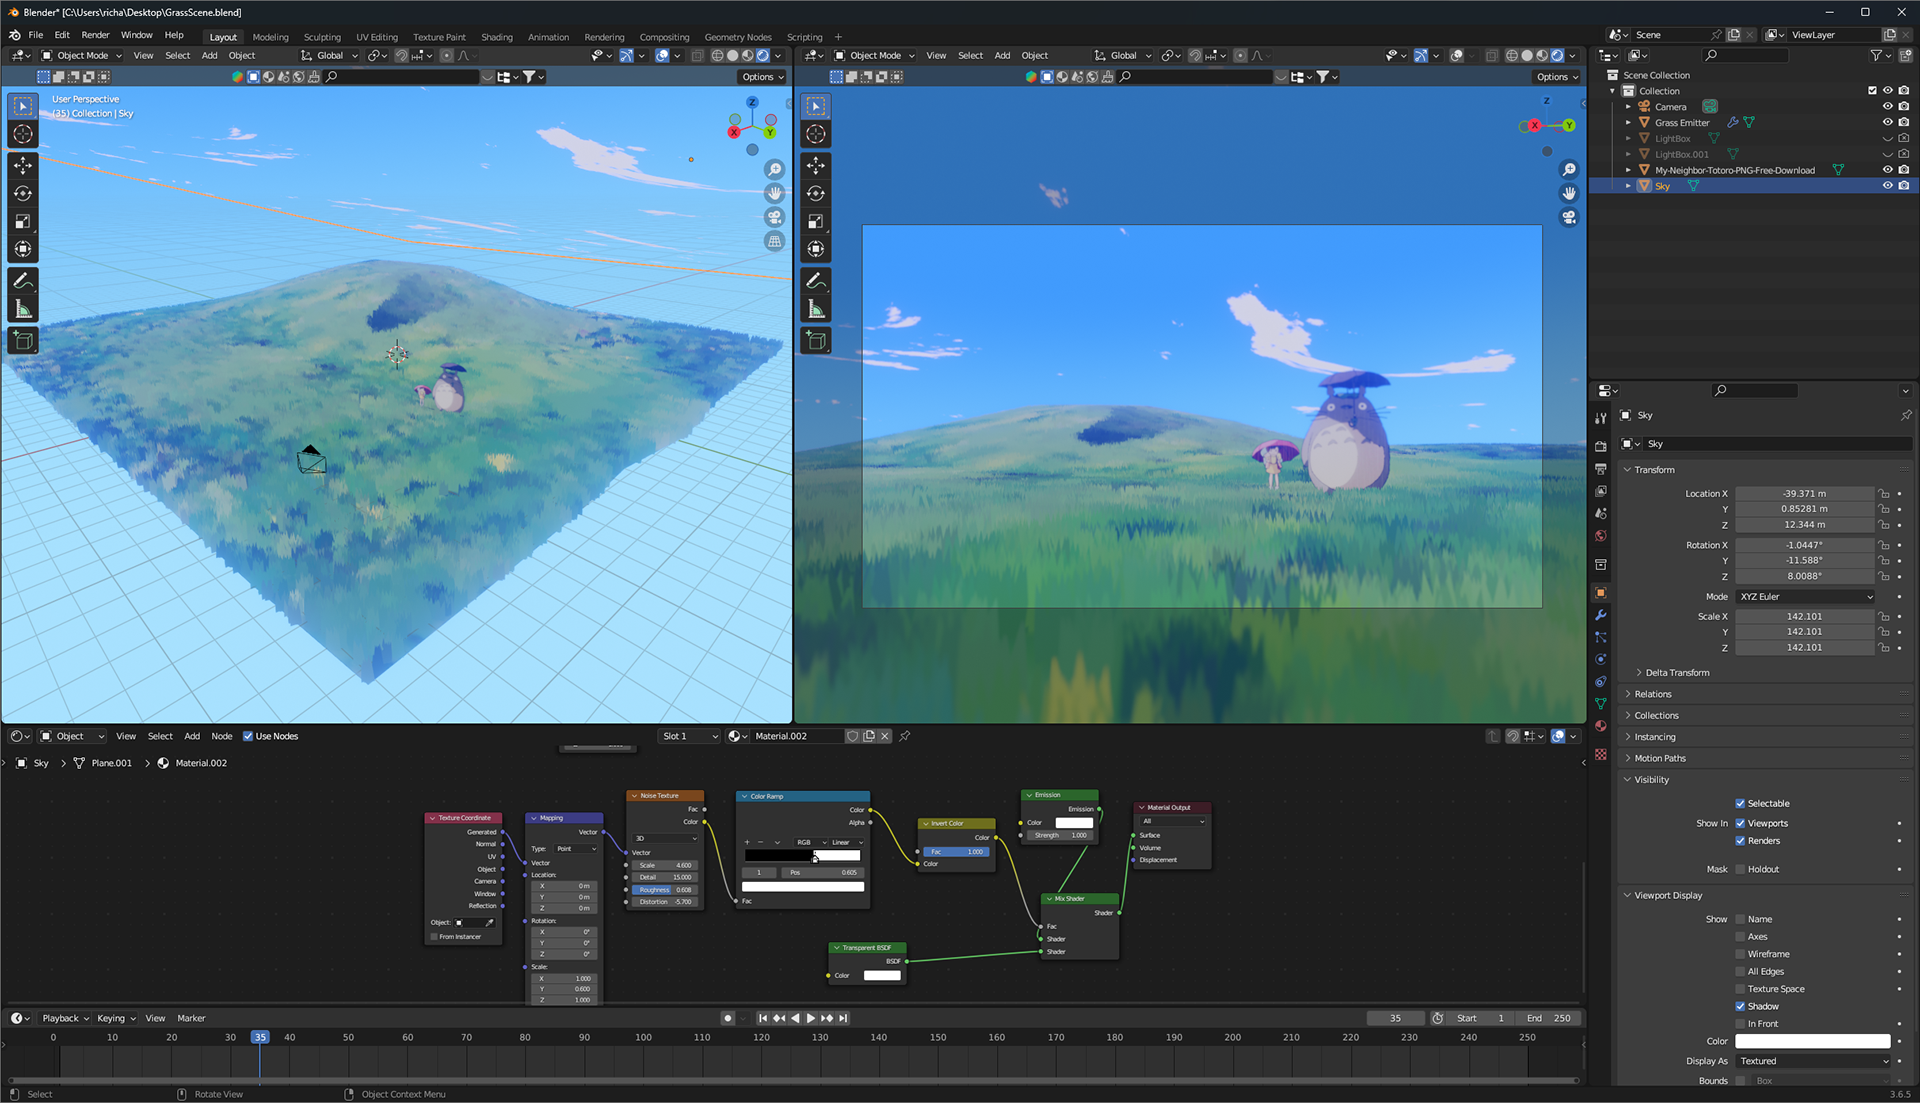Click the pan hand icon in left viewport
The image size is (1920, 1103).
[x=774, y=193]
